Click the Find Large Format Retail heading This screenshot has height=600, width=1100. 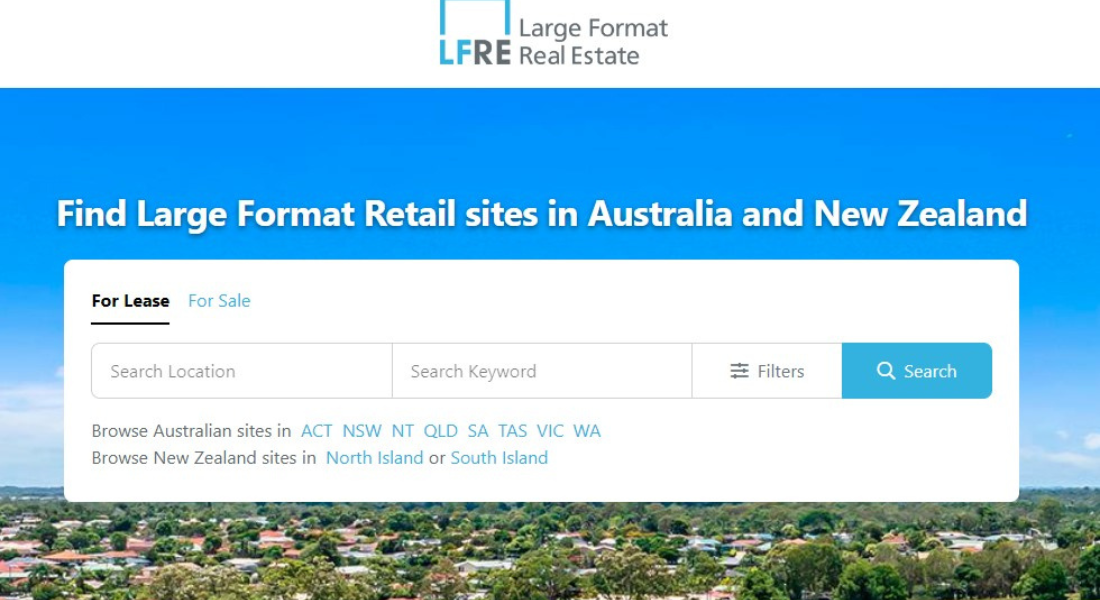coord(541,213)
